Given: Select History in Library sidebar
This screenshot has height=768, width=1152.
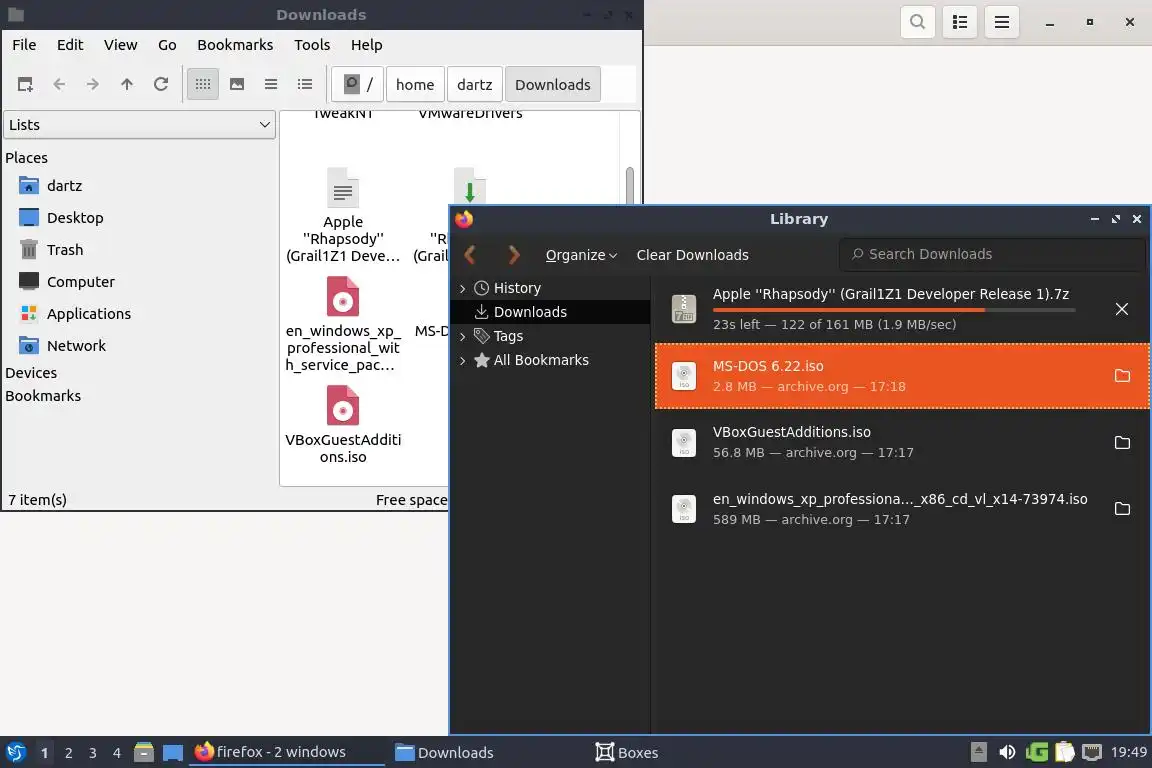Looking at the screenshot, I should (x=517, y=288).
